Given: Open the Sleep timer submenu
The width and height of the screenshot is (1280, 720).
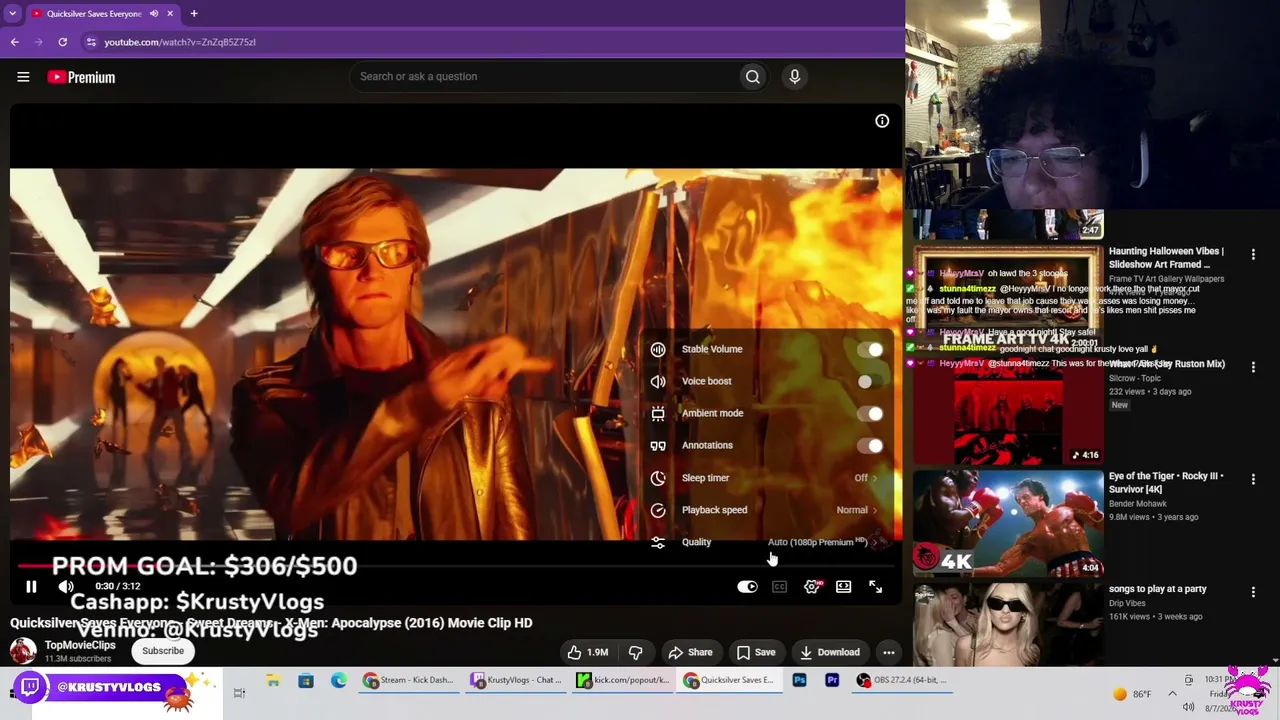Looking at the screenshot, I should (x=767, y=478).
